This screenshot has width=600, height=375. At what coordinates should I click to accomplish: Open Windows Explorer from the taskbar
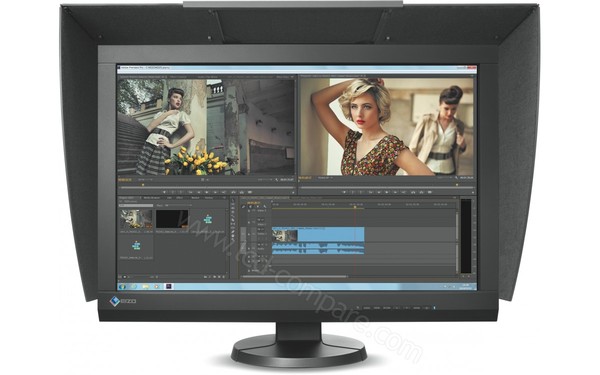(x=145, y=286)
